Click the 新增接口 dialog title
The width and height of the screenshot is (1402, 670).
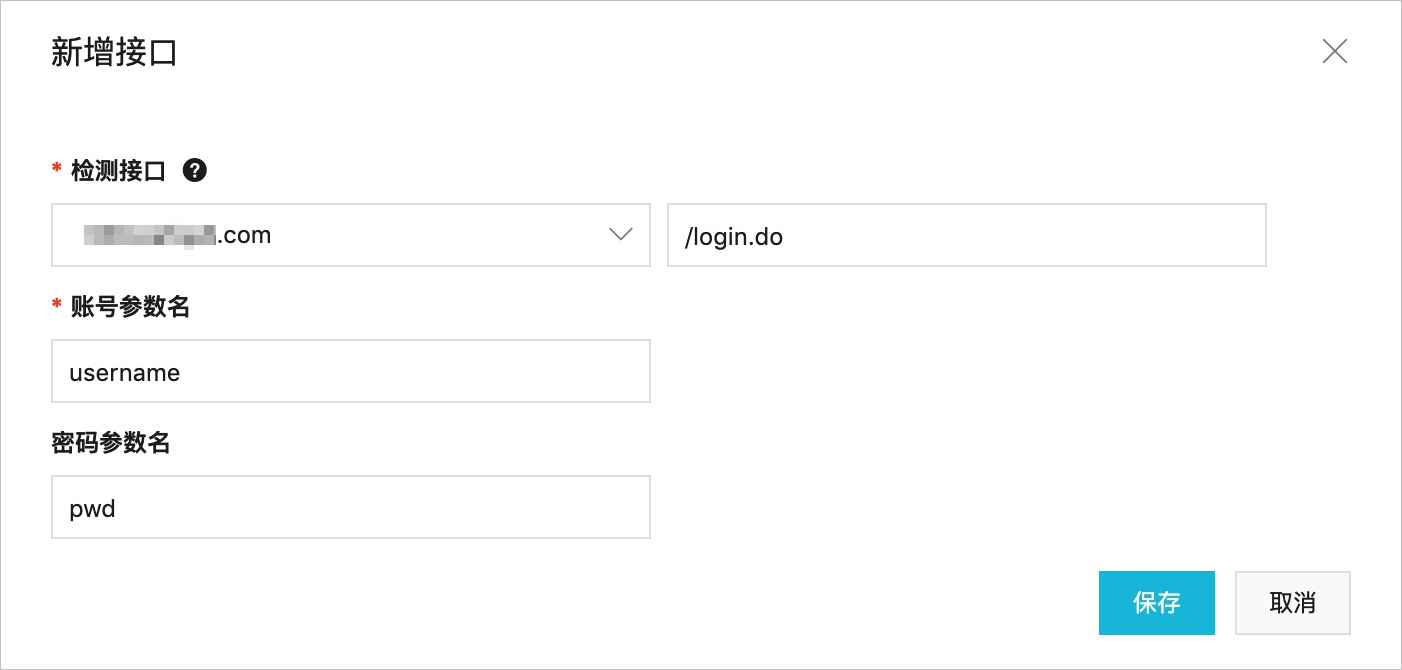point(114,53)
